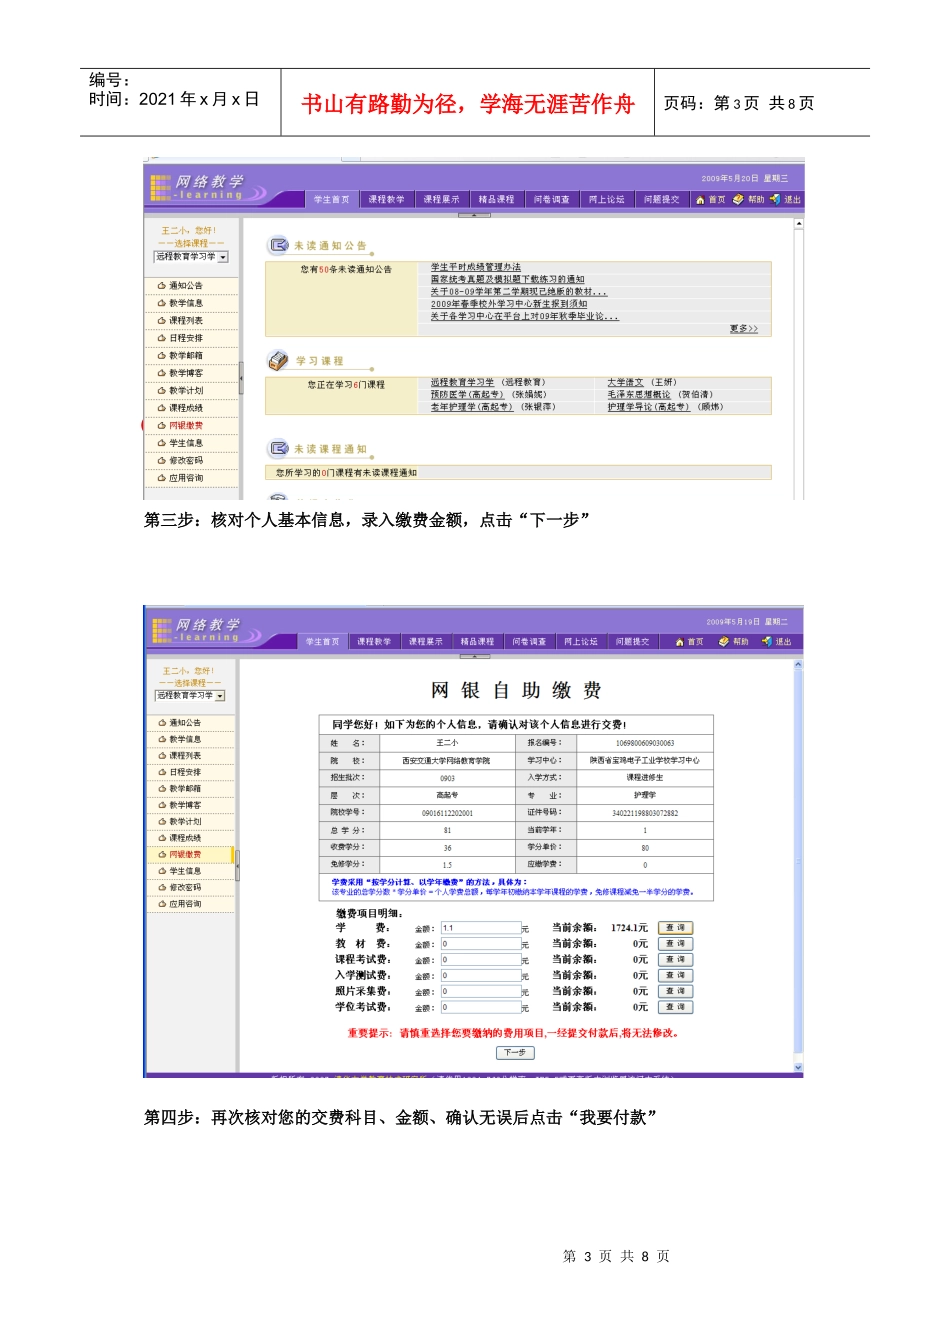
Task: Click 更多>> link in notices panel
Action: (x=744, y=329)
